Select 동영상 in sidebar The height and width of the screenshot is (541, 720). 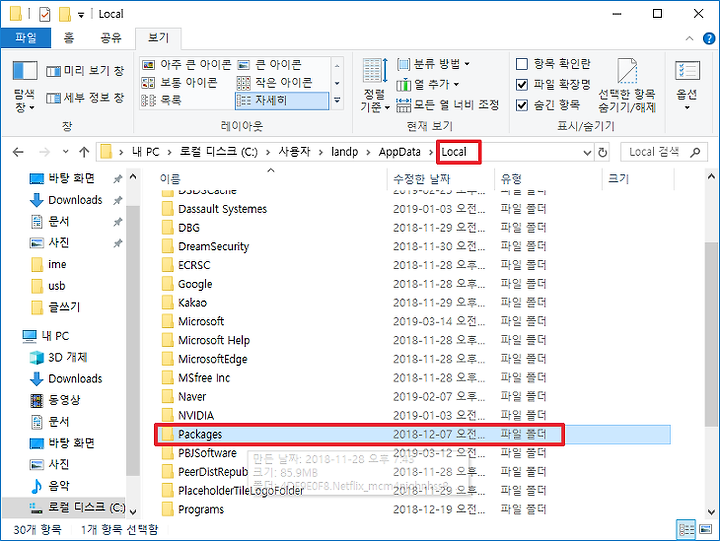coord(55,400)
